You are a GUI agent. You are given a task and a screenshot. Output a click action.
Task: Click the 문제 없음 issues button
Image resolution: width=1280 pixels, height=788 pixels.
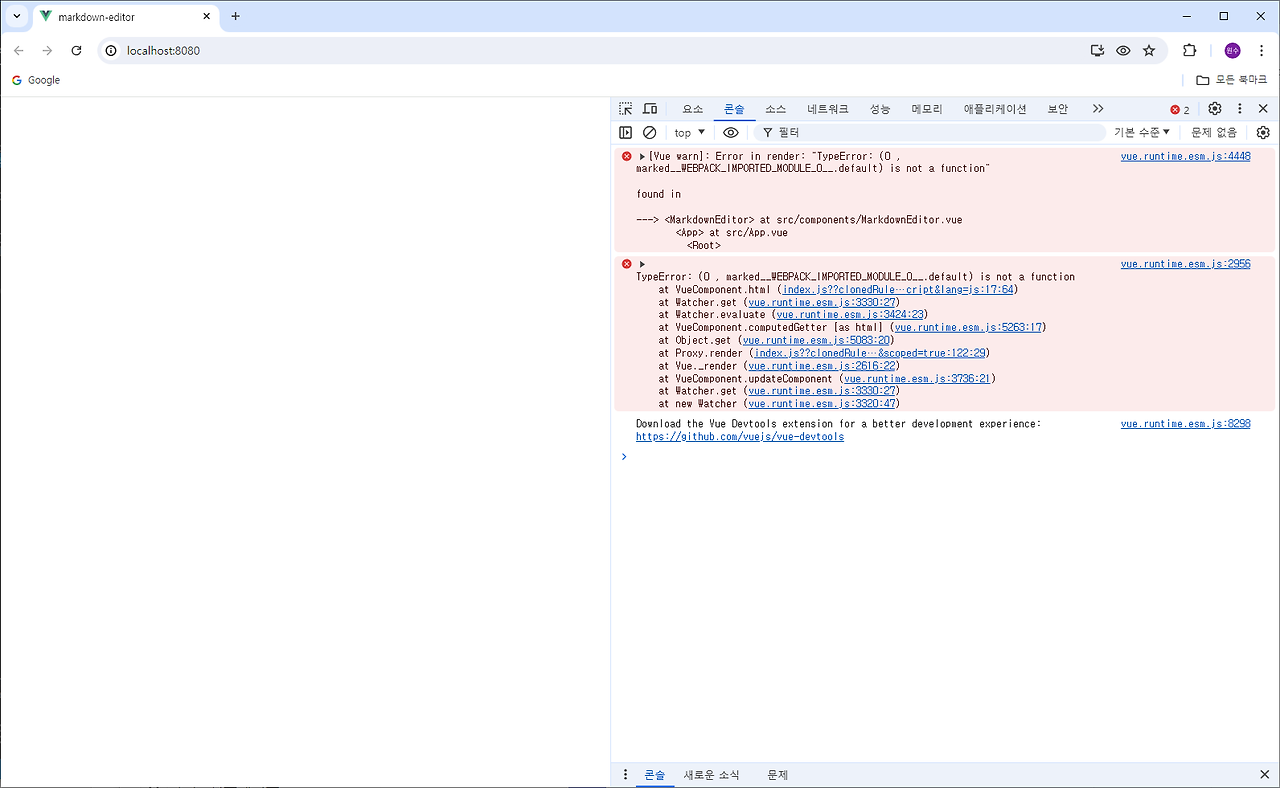1214,132
